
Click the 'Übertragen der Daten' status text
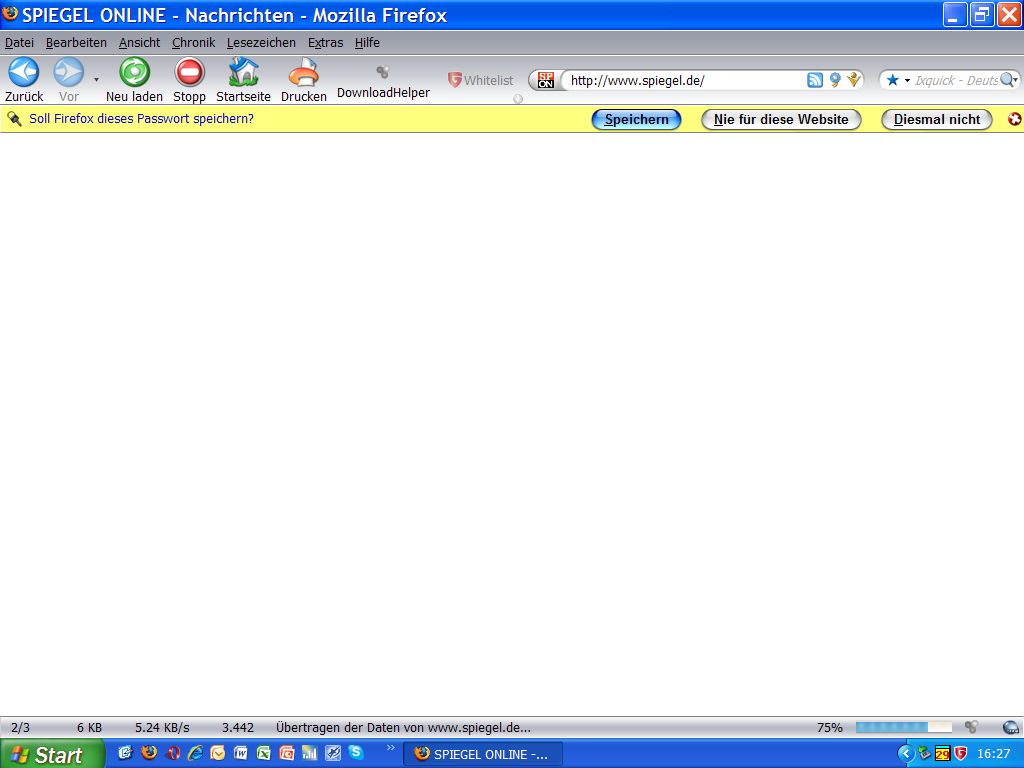point(403,728)
